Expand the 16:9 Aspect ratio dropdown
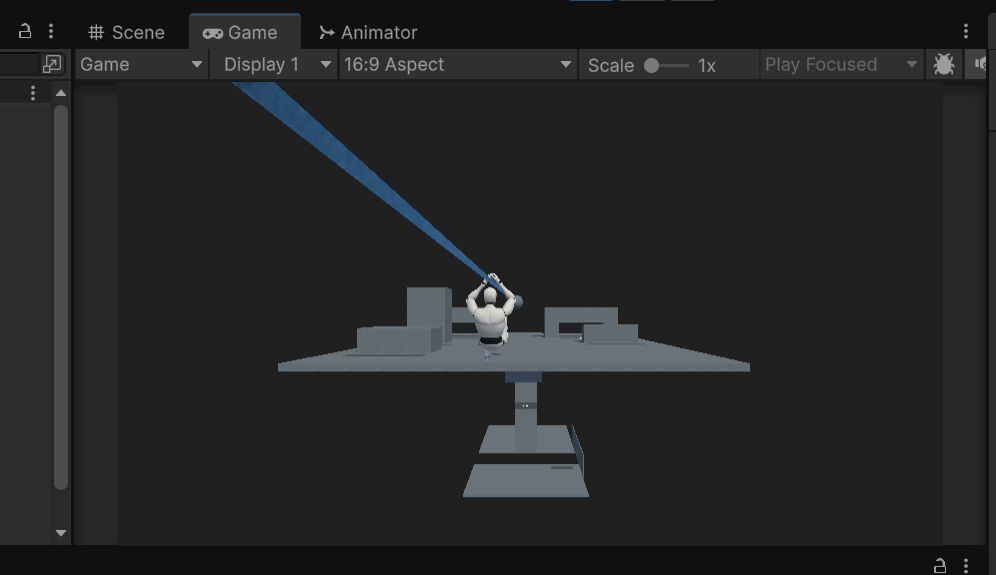Screen dimensions: 996x575 (x=457, y=65)
